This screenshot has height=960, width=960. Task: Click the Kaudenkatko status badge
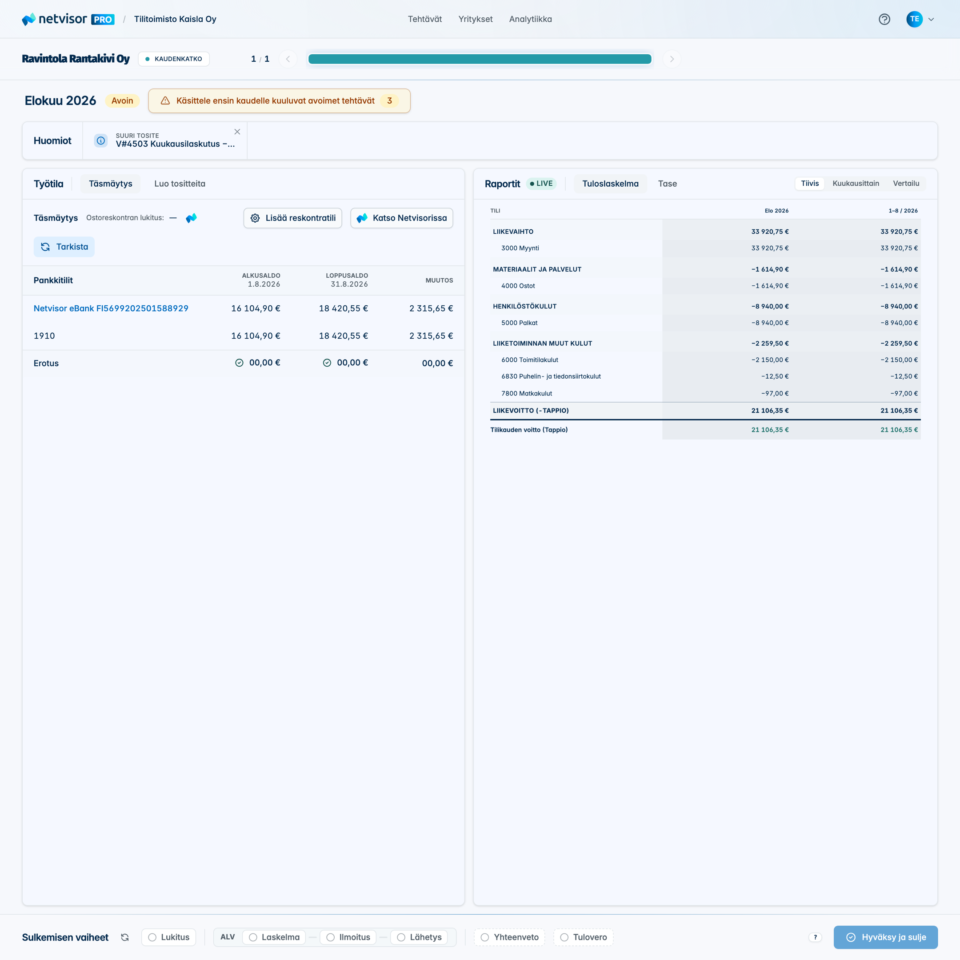174,59
